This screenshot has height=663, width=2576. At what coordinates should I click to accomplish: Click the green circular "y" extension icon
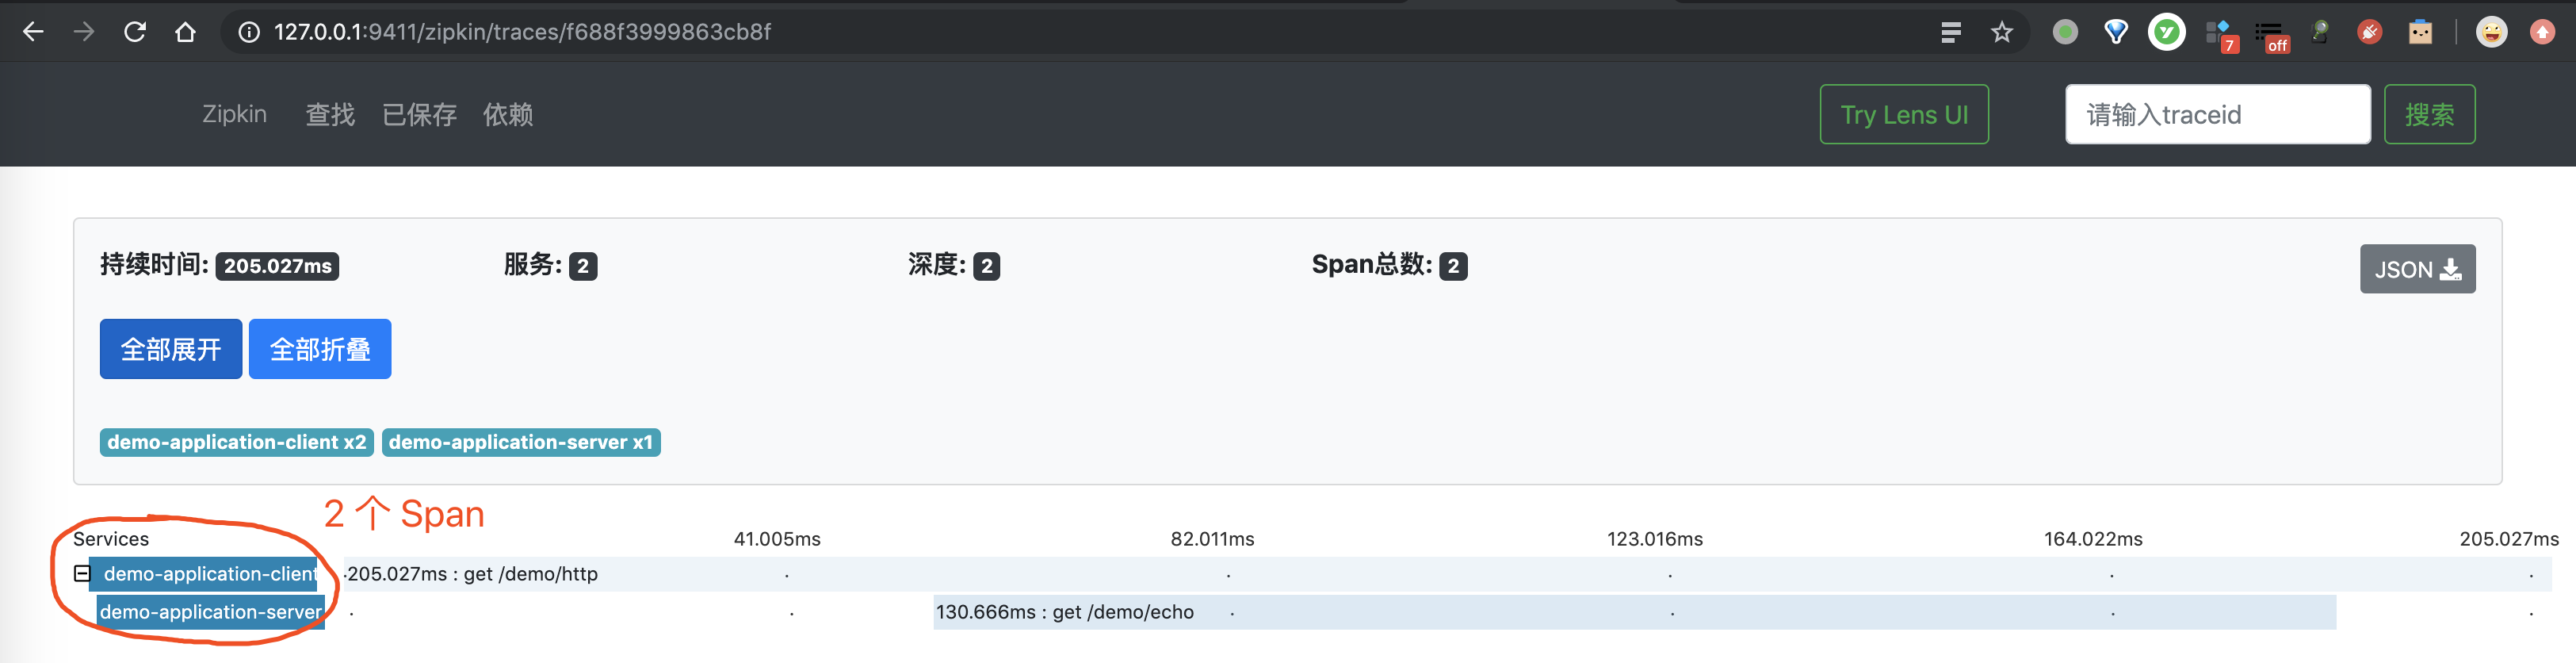[x=2166, y=31]
